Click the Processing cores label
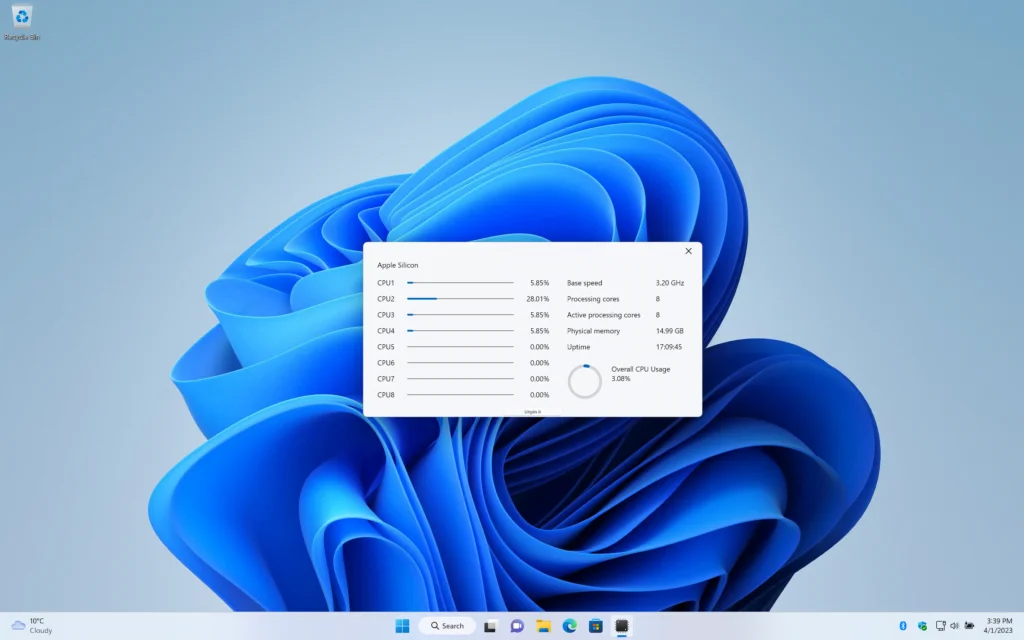 pyautogui.click(x=593, y=298)
